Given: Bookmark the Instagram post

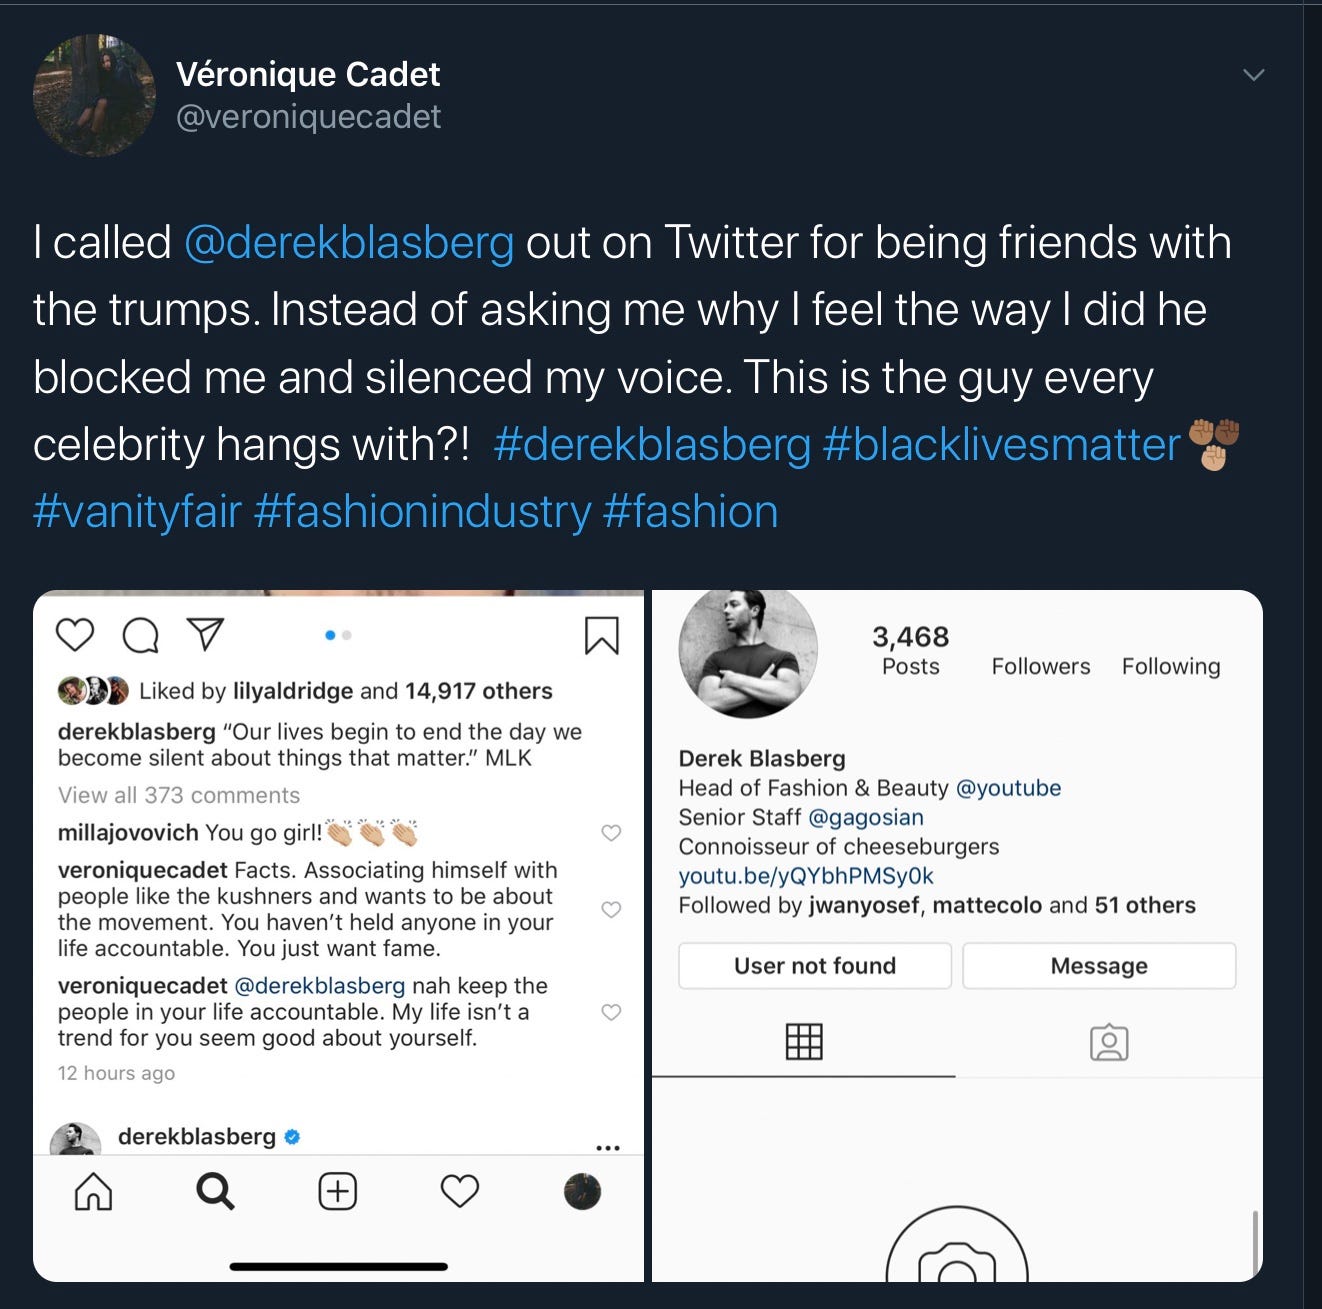Looking at the screenshot, I should click(x=602, y=635).
